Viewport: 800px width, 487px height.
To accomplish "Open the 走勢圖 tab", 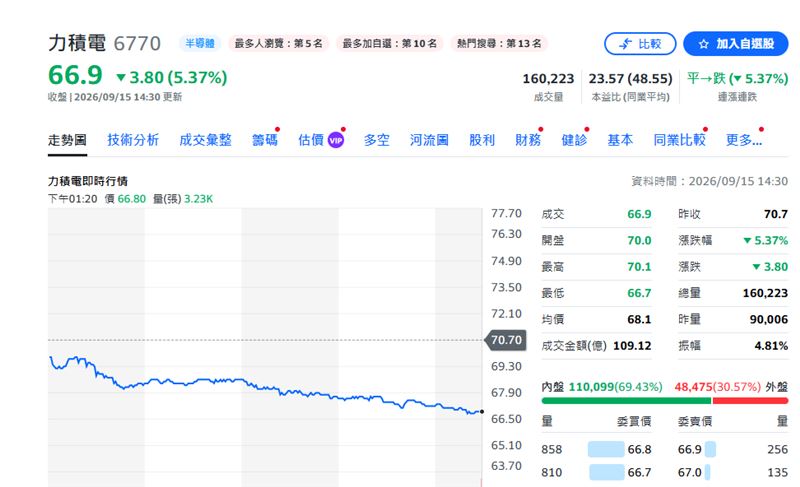I will tap(67, 140).
